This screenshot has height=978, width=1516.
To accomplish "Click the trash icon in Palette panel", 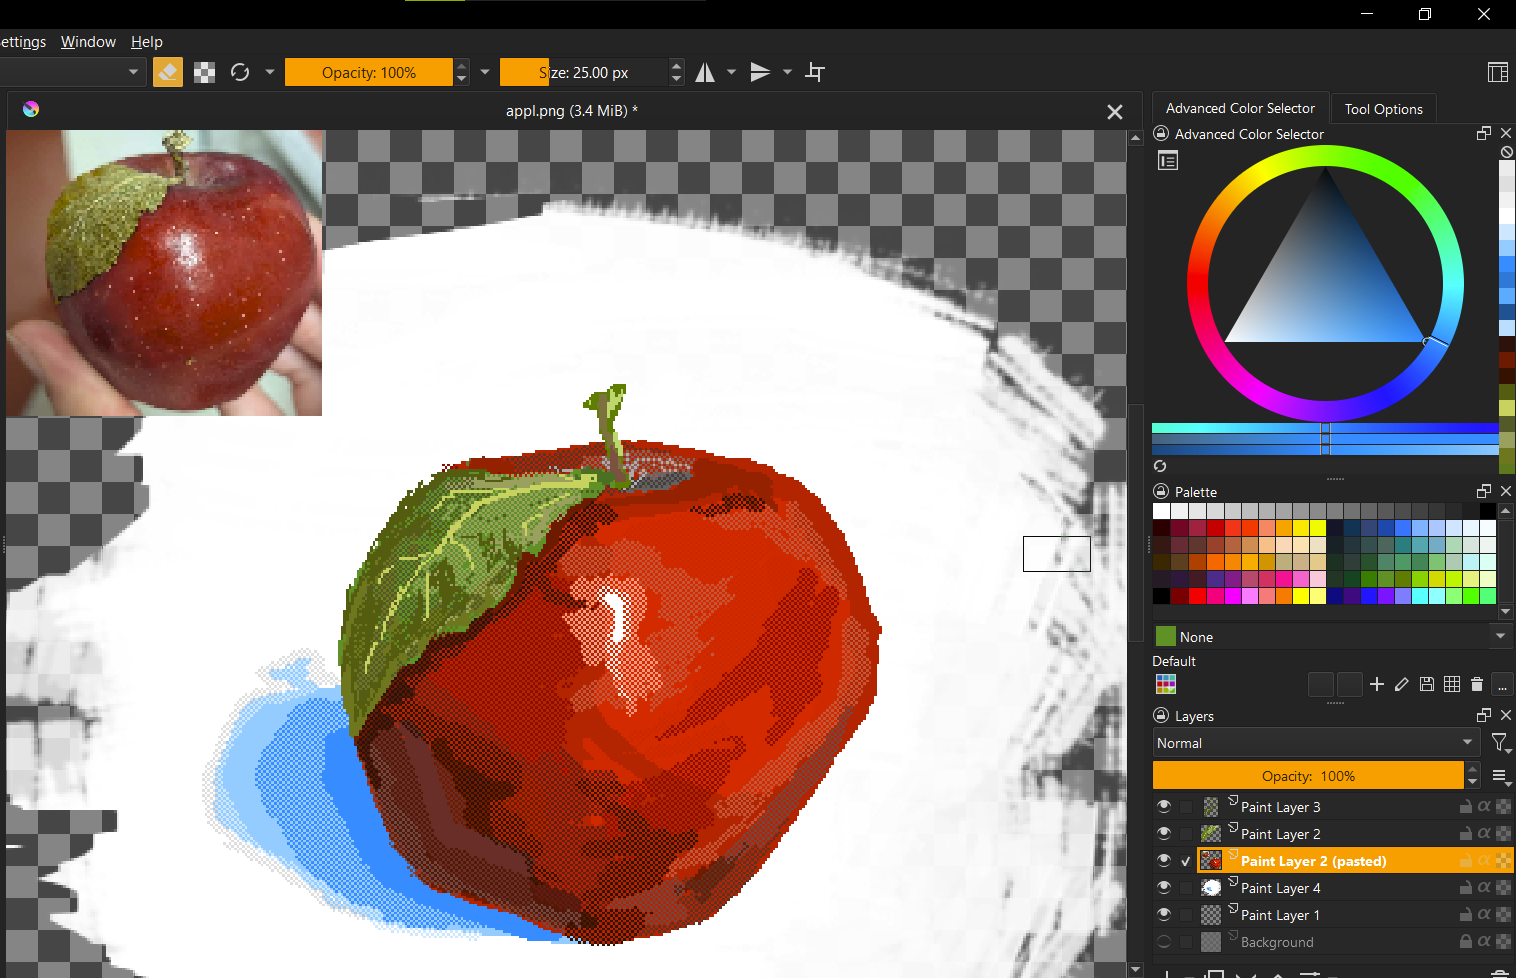I will coord(1477,684).
